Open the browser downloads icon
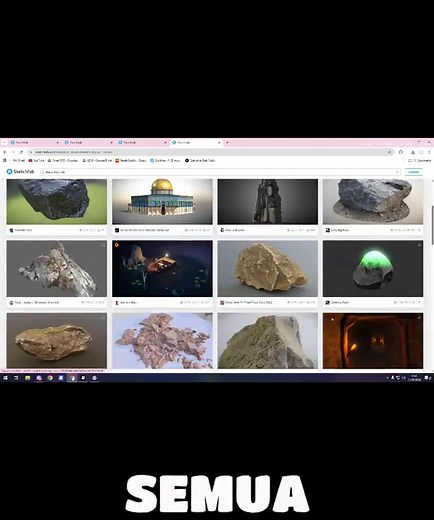434x520 pixels. coord(413,152)
